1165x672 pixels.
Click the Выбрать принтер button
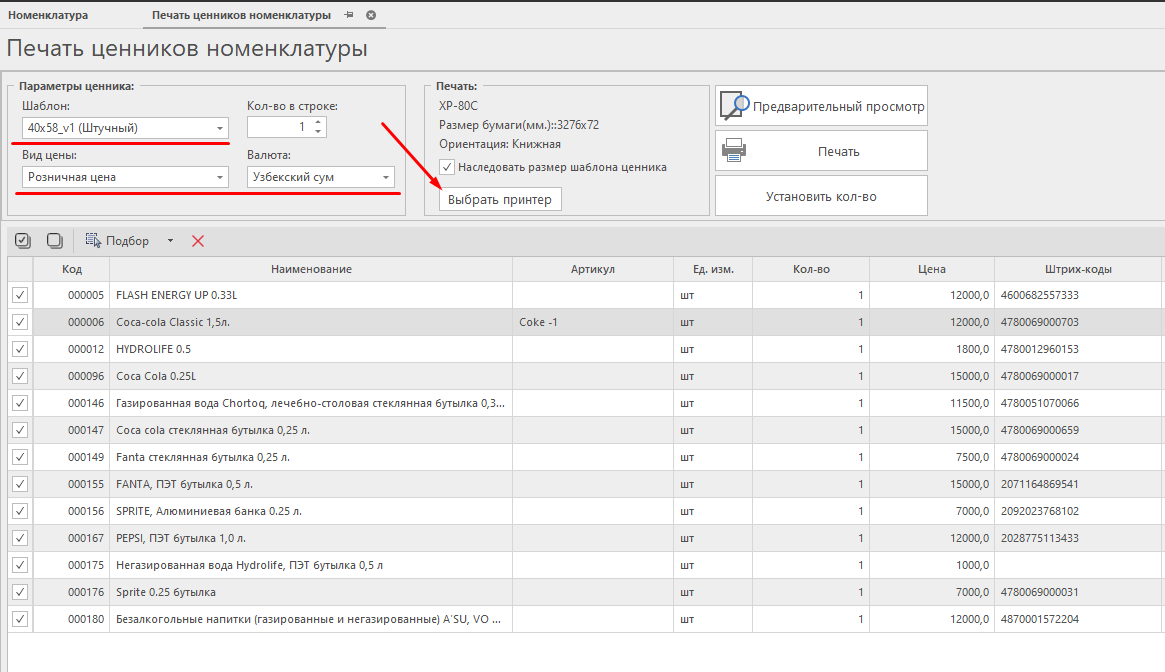click(499, 200)
